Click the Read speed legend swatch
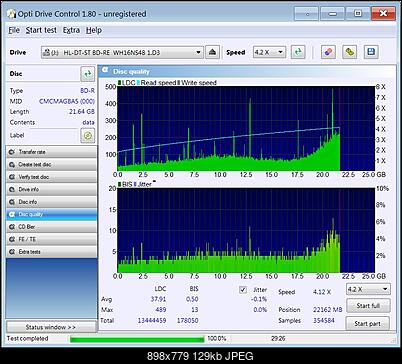 tap(138, 82)
